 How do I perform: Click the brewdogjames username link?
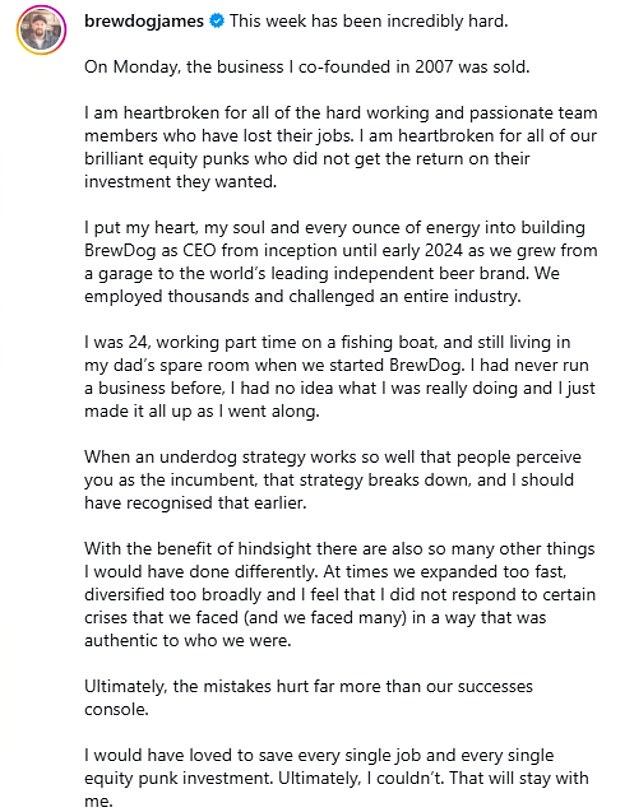(144, 21)
